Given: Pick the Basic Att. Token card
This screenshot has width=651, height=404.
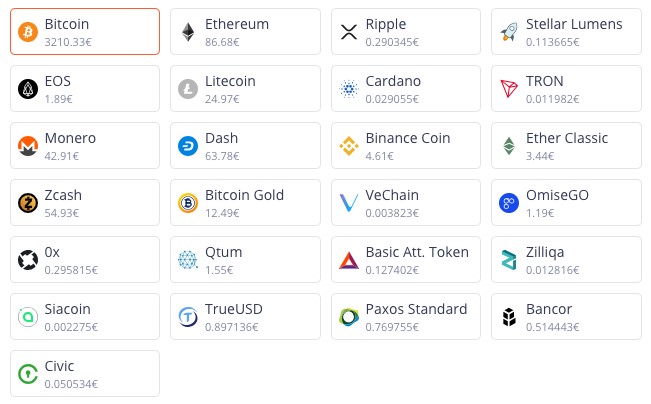Looking at the screenshot, I should click(406, 260).
